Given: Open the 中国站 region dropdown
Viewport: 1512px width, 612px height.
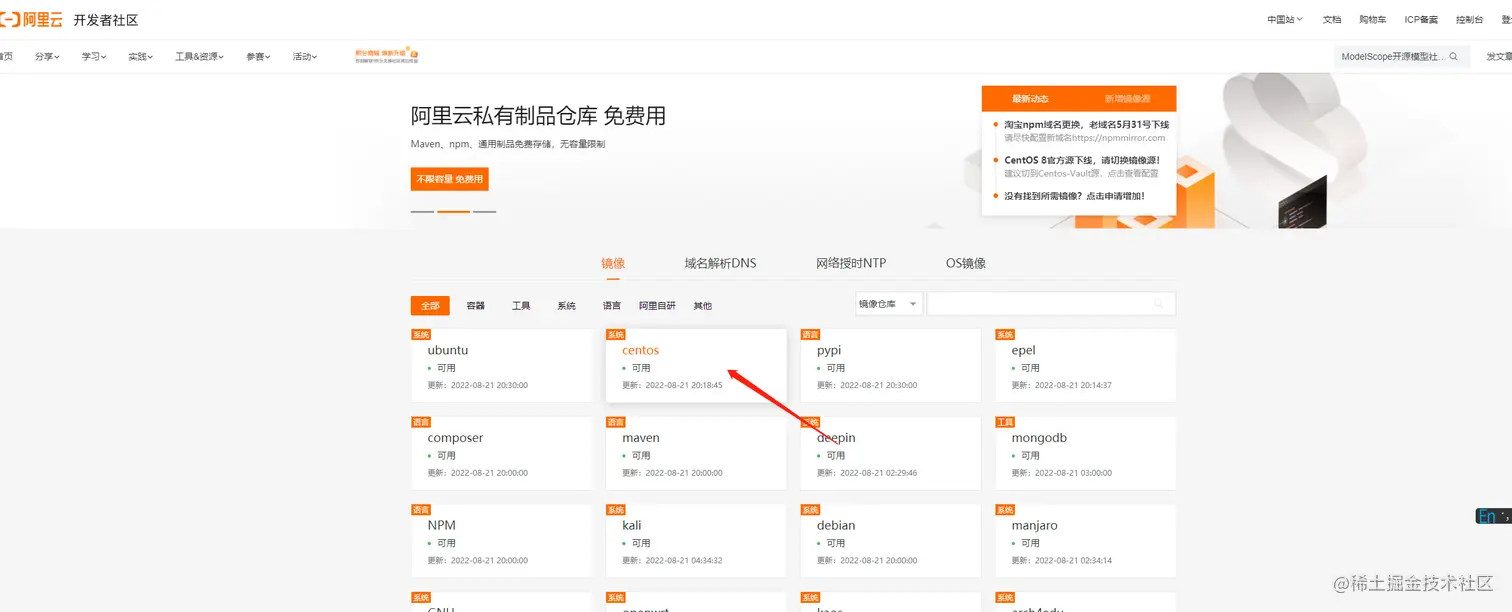Looking at the screenshot, I should (1284, 20).
